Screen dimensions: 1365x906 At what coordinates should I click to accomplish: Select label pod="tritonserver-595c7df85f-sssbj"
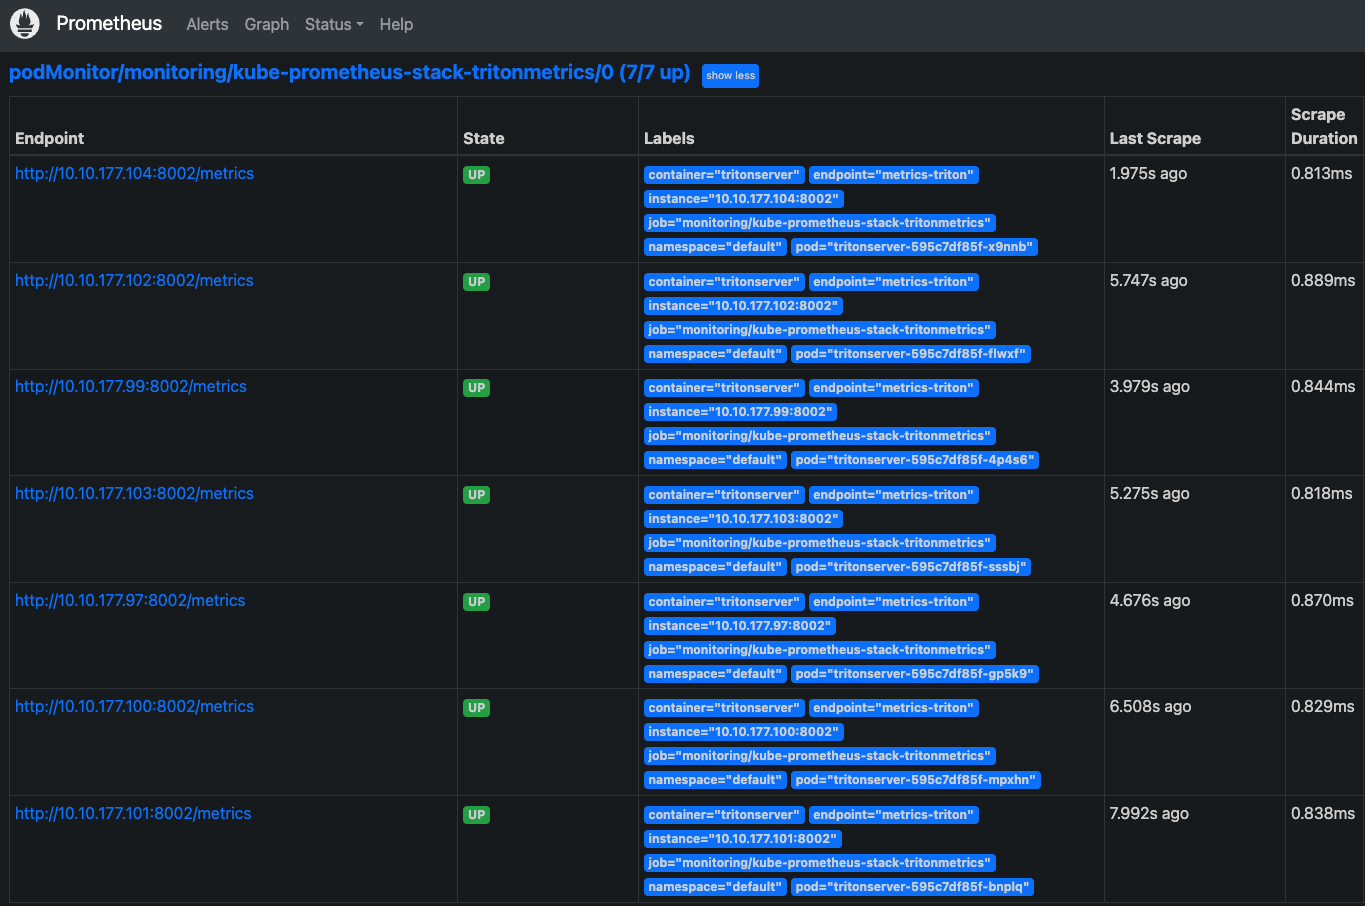point(911,567)
